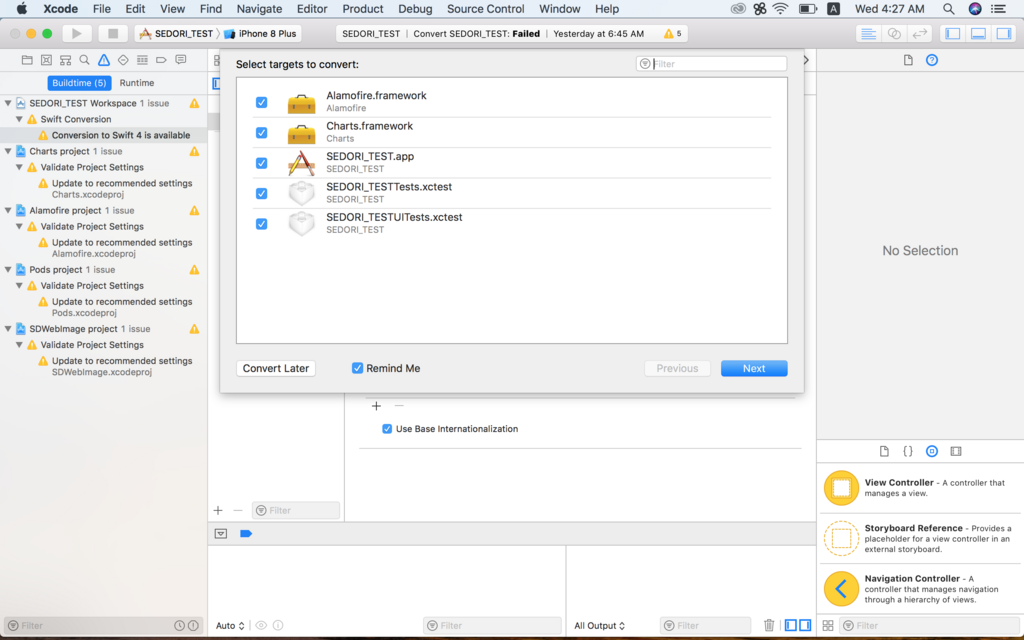Click the Run (play) button in toolbar
Image resolution: width=1024 pixels, height=640 pixels.
(x=76, y=33)
